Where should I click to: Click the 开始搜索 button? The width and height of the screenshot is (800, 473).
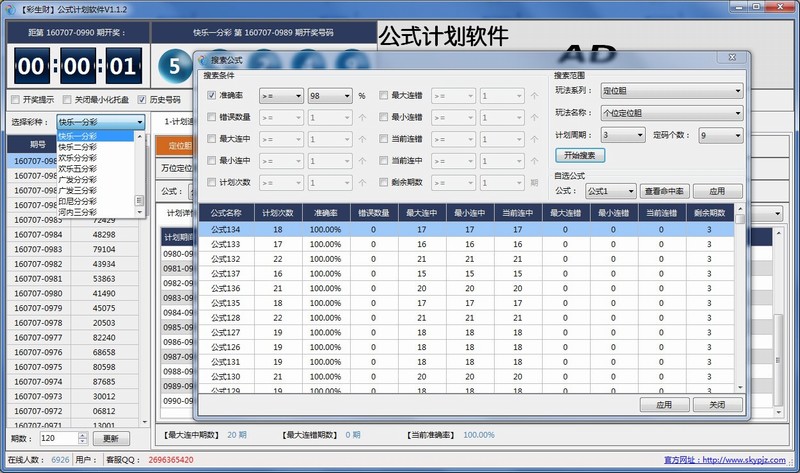point(580,155)
